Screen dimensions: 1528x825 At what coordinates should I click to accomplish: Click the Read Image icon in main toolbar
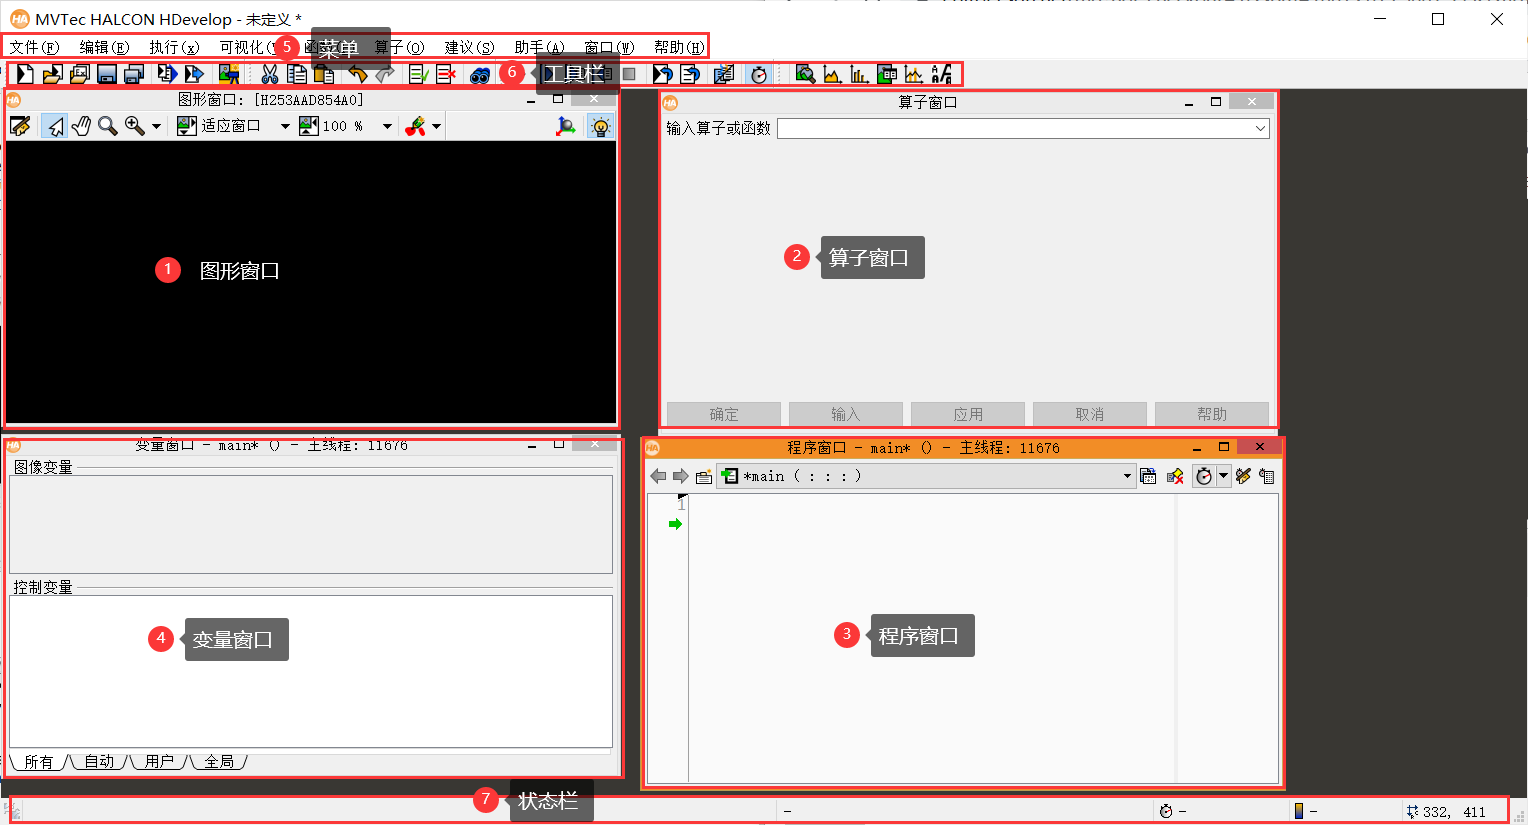(229, 74)
